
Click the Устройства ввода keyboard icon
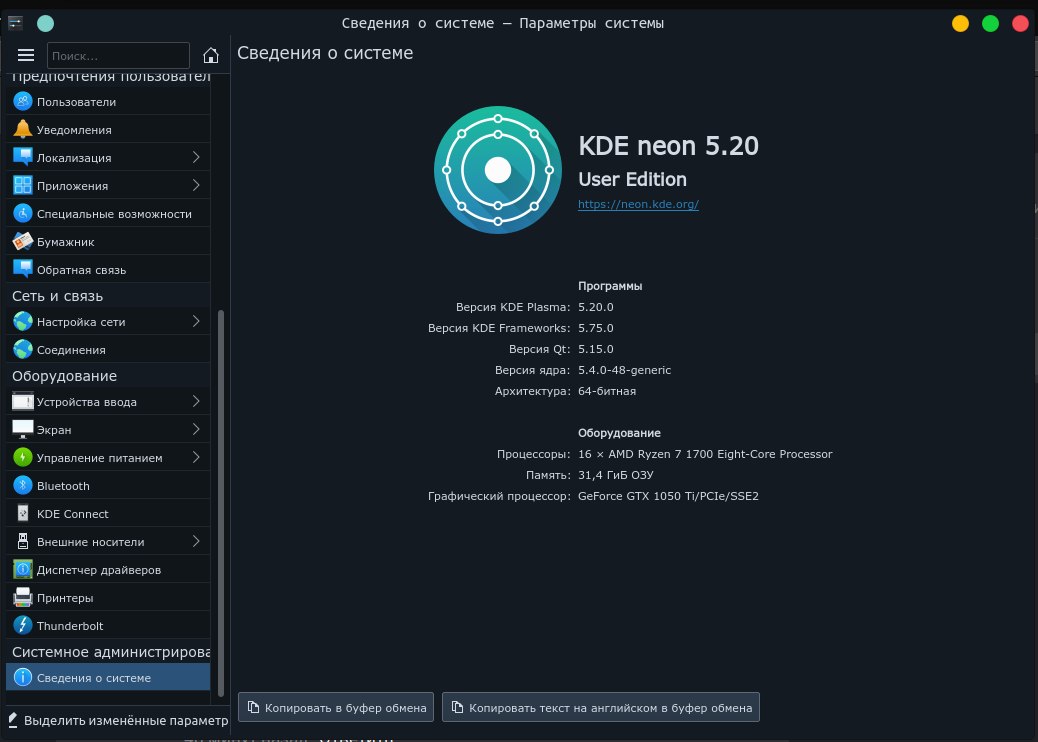(x=23, y=401)
